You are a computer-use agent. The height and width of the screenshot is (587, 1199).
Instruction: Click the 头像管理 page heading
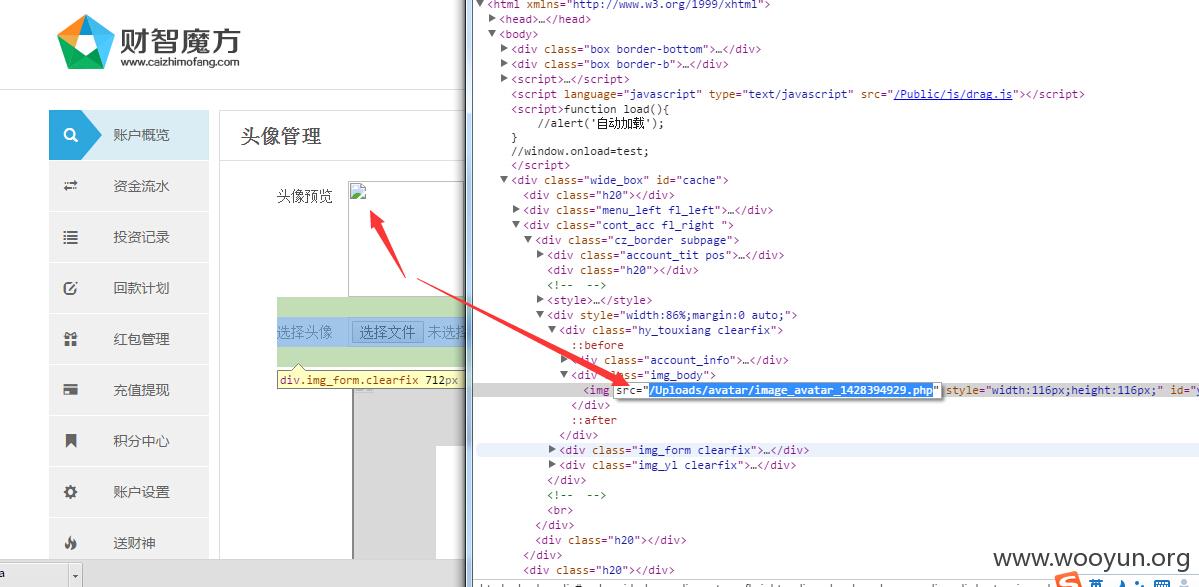coord(281,137)
